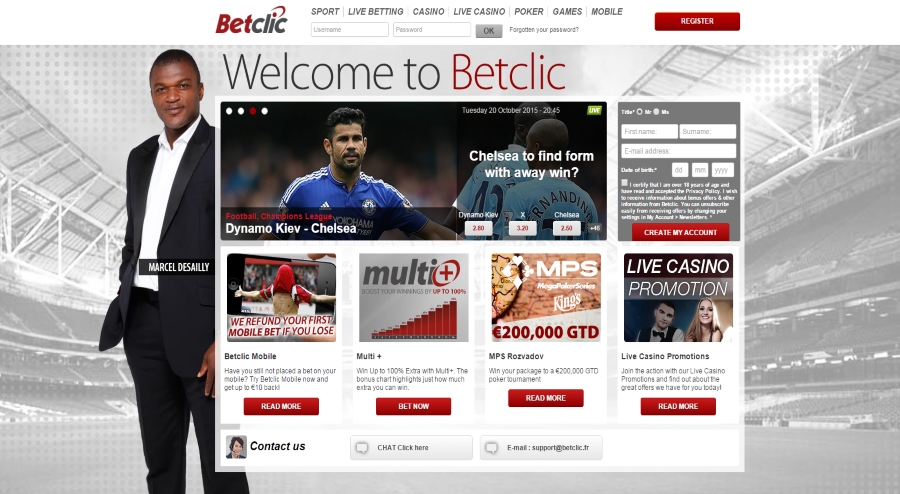Select the Mr title radio button
The image size is (900, 494).
tap(639, 112)
